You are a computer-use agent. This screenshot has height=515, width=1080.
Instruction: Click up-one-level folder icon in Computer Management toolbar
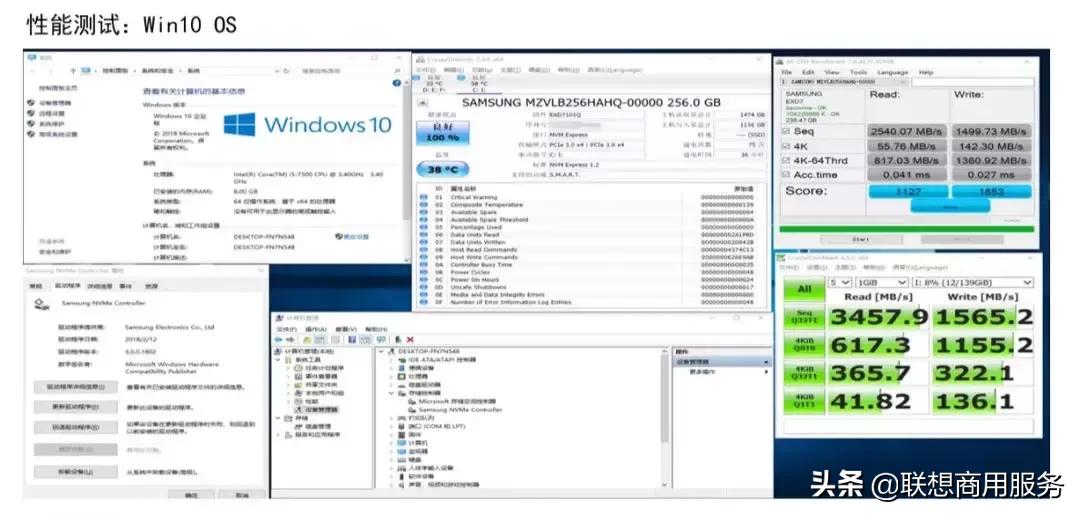tap(308, 339)
